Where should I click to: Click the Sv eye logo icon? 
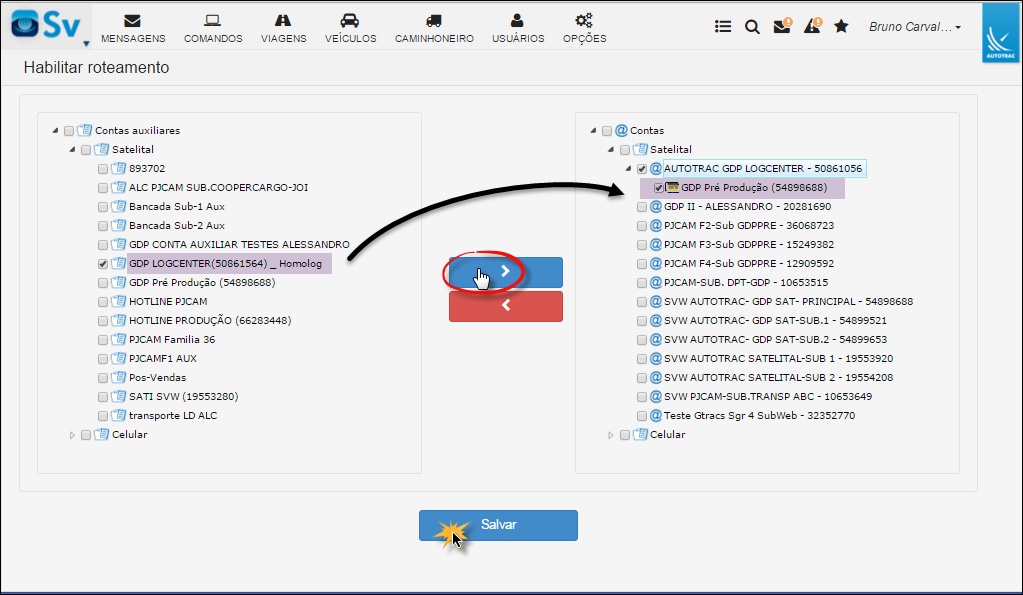click(x=25, y=25)
